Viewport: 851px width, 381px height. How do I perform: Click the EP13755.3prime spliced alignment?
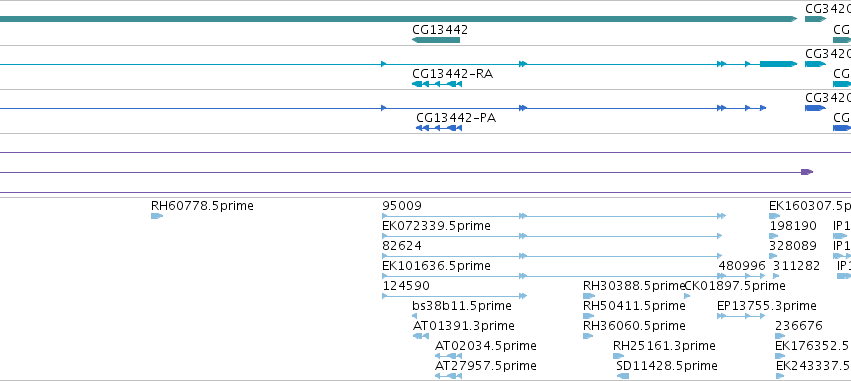[741, 316]
